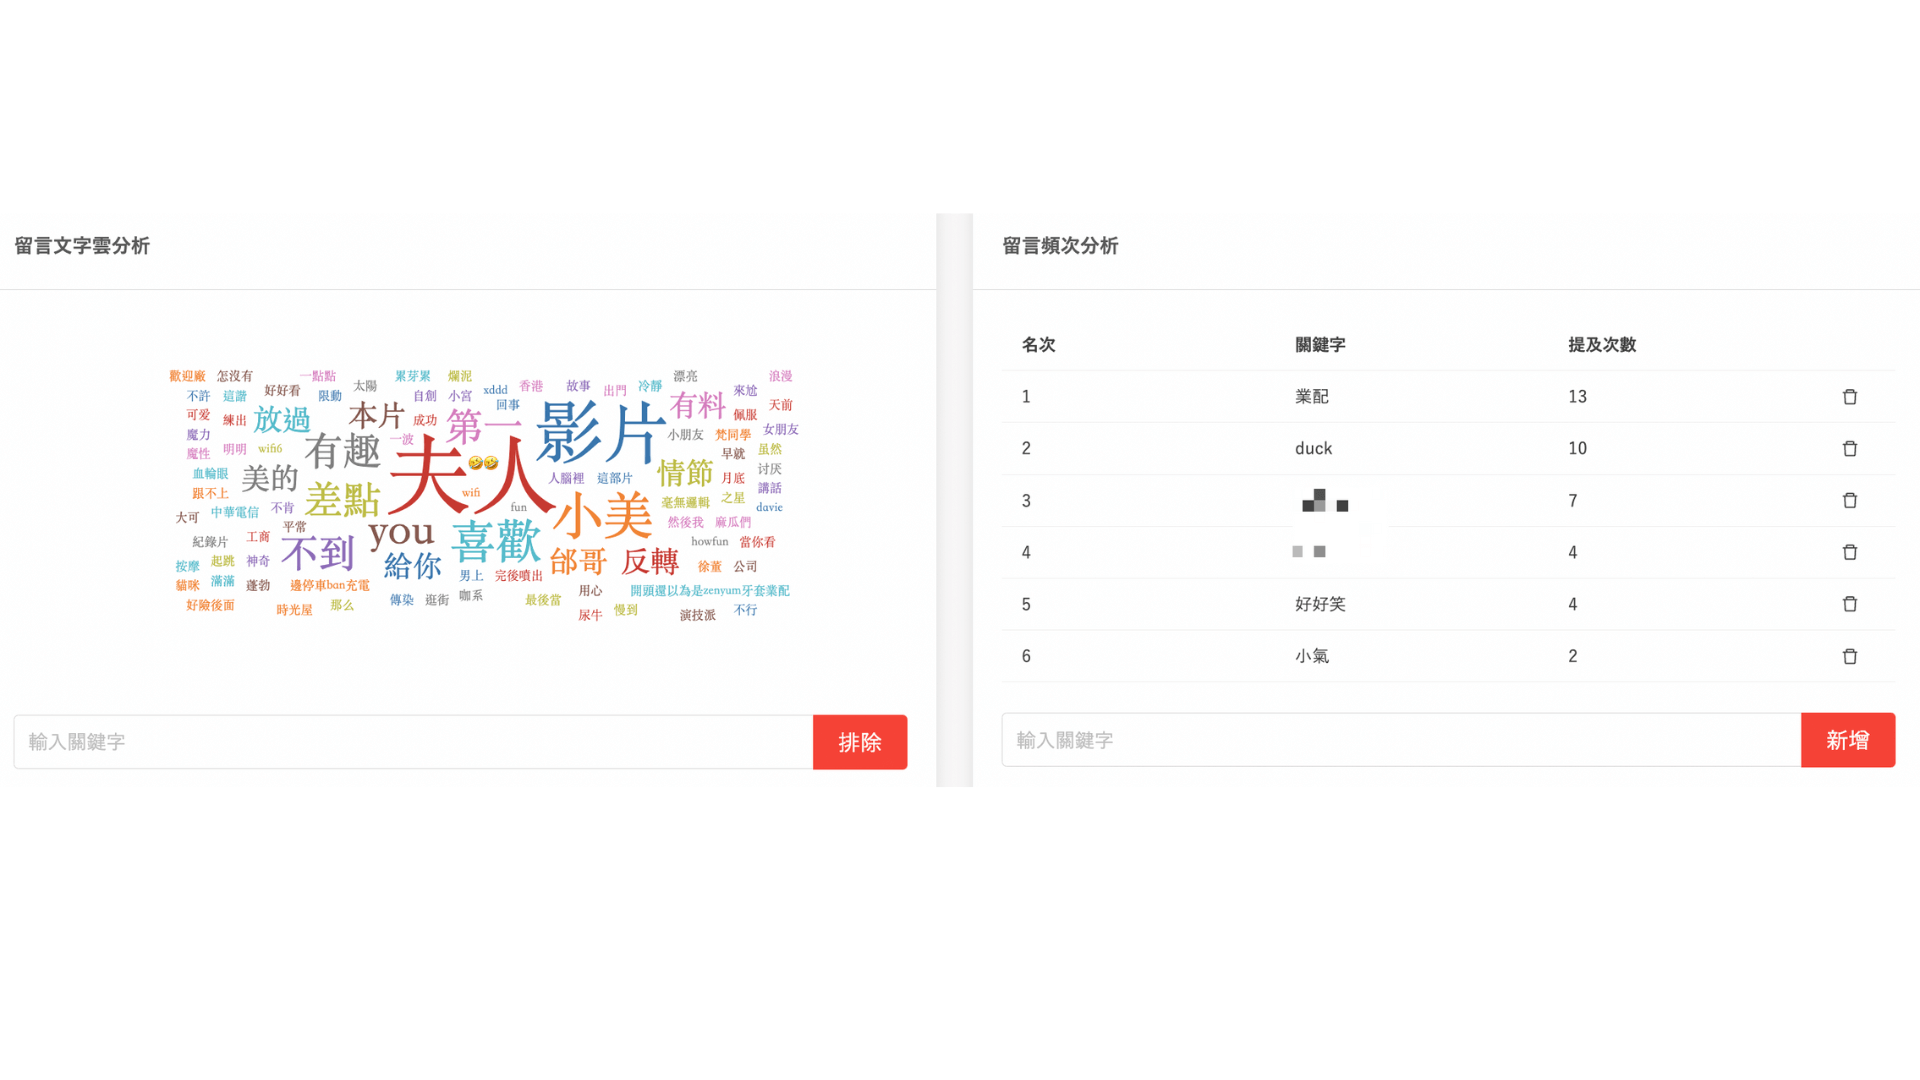Screen dimensions: 1920x1080
Task: Click the rank number 6 cell
Action: pos(1026,657)
